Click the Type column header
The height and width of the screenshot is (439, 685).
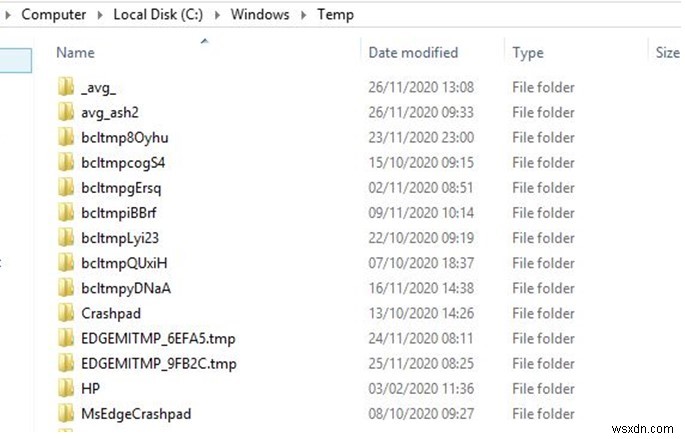(x=528, y=52)
